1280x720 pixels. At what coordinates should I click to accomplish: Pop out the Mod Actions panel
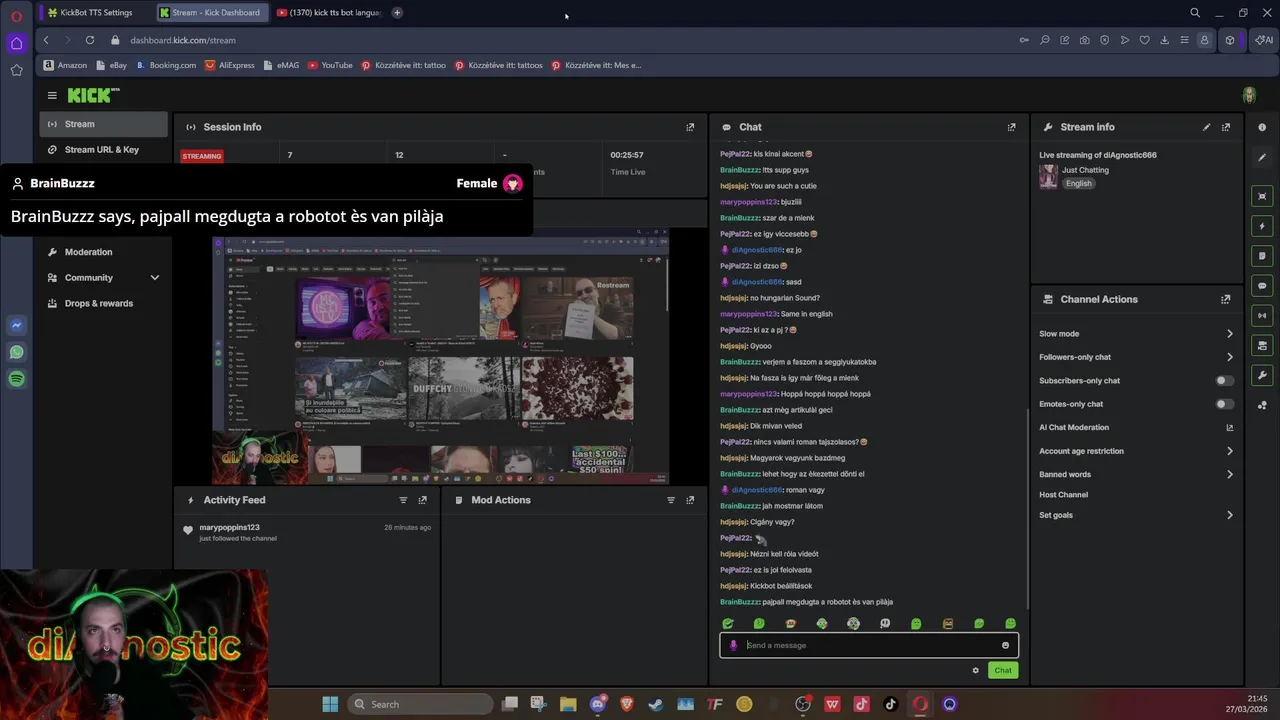coord(690,500)
